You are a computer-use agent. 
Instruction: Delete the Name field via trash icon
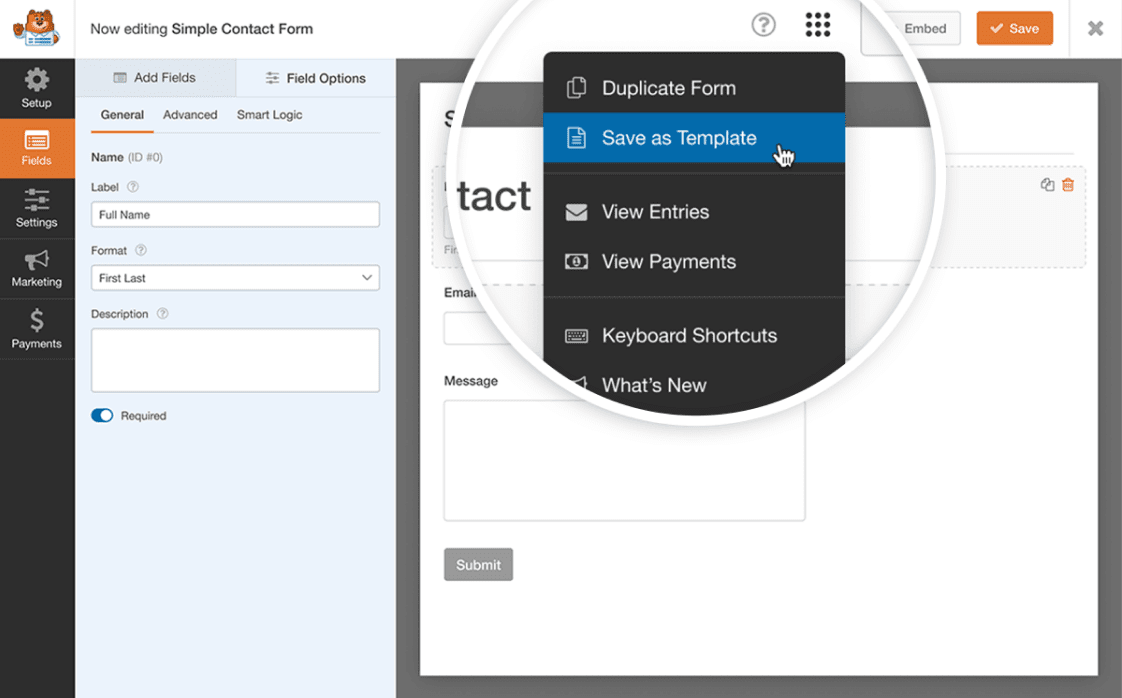pyautogui.click(x=1068, y=185)
